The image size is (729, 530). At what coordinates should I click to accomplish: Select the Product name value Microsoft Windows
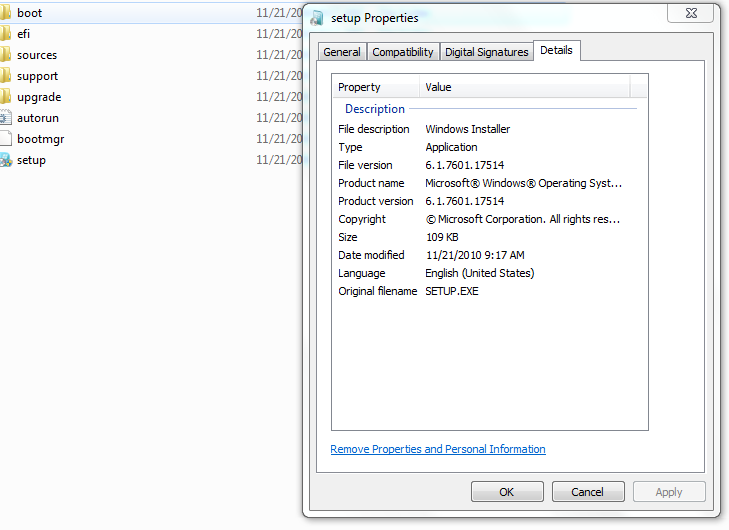(524, 183)
